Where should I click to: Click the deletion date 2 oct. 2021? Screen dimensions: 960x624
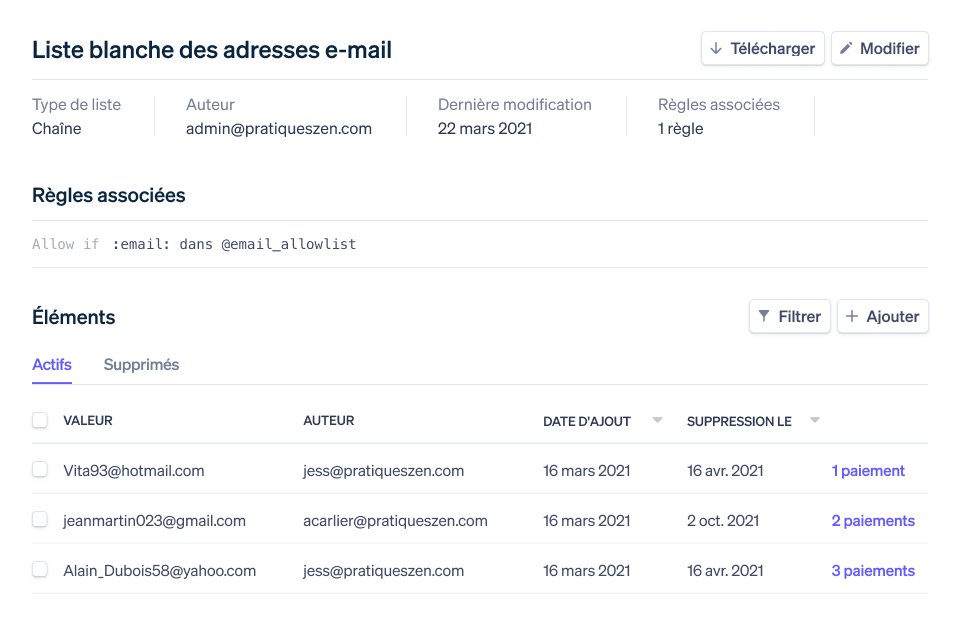tap(722, 521)
